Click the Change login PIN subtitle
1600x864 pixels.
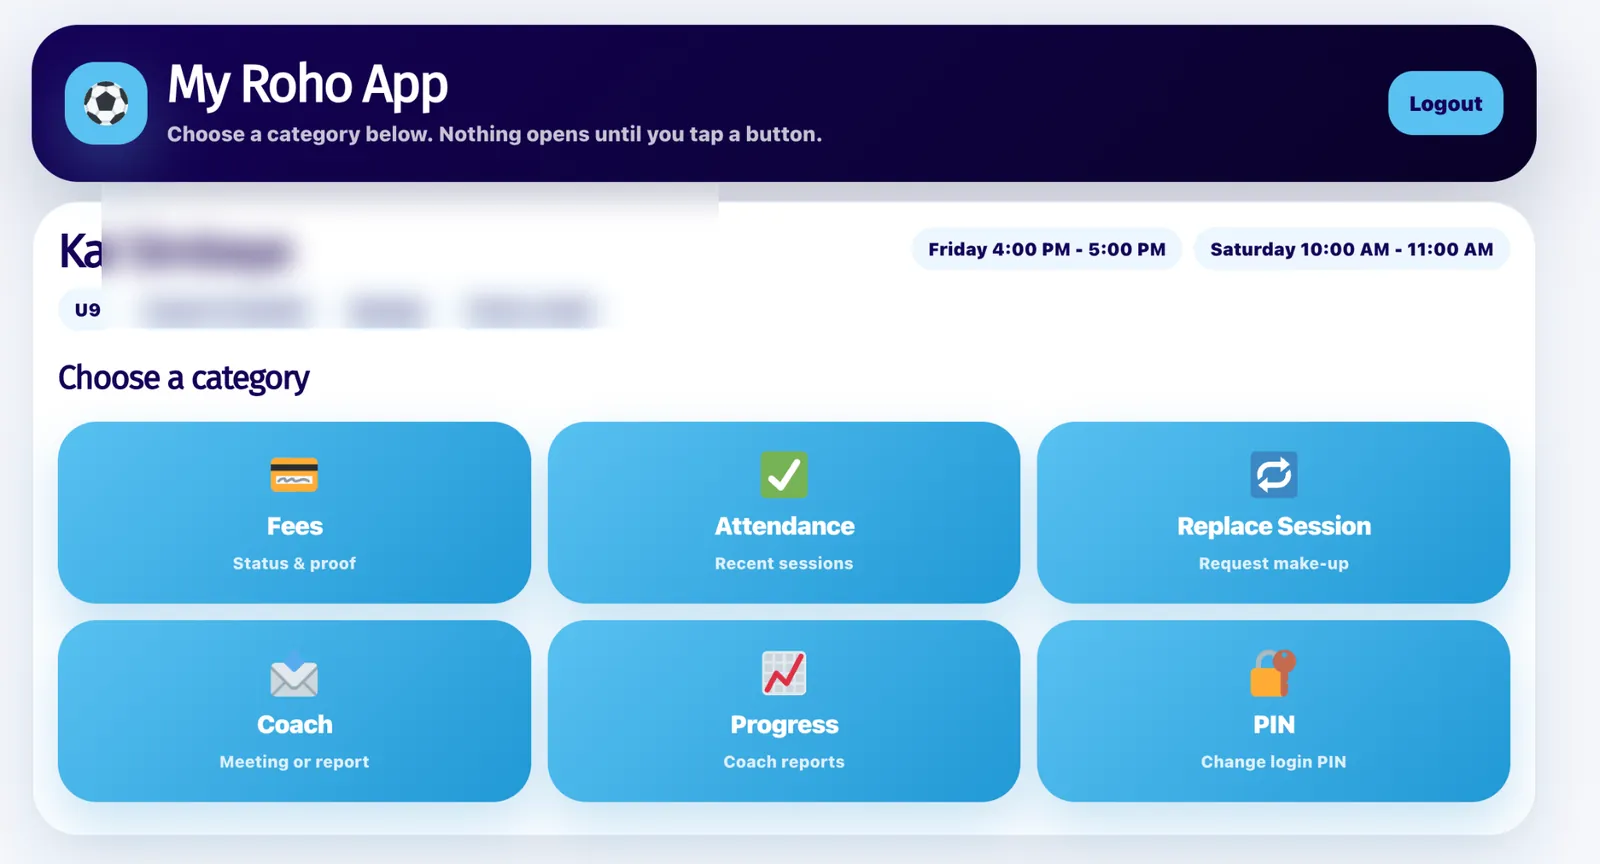point(1274,762)
